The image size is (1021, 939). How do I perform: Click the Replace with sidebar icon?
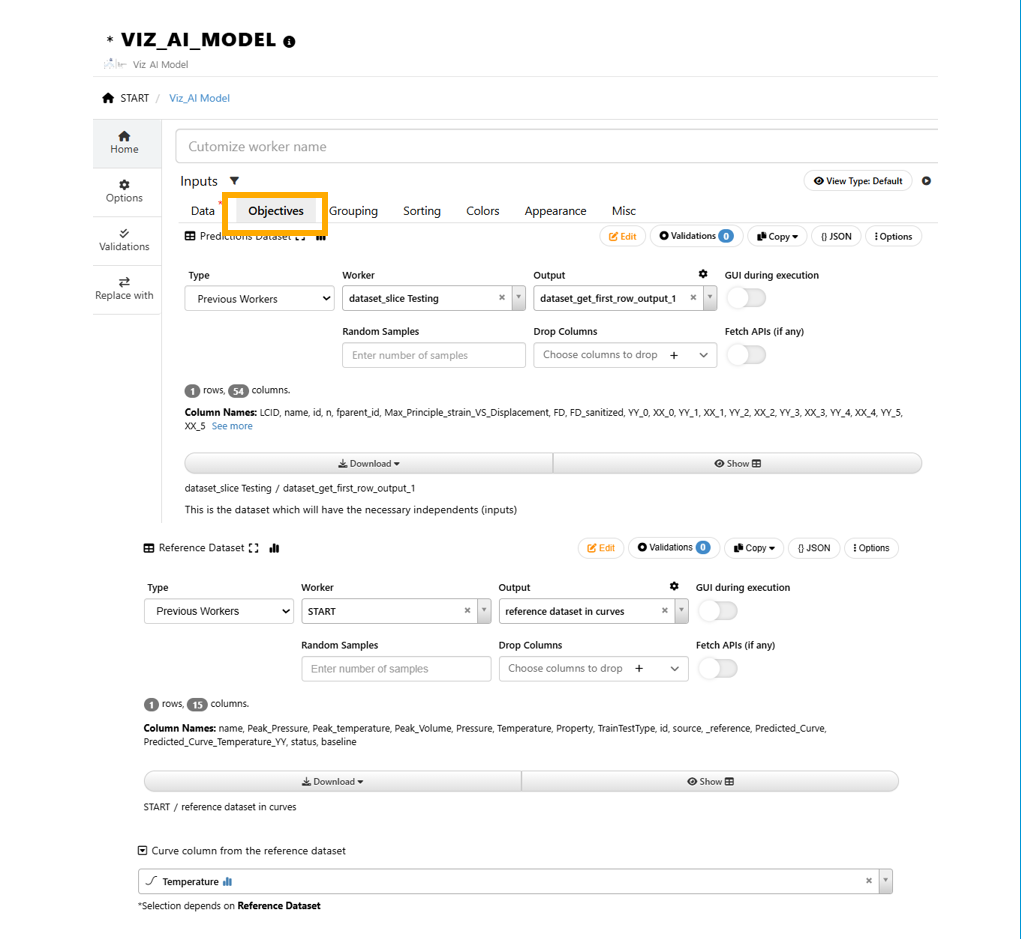coord(124,283)
